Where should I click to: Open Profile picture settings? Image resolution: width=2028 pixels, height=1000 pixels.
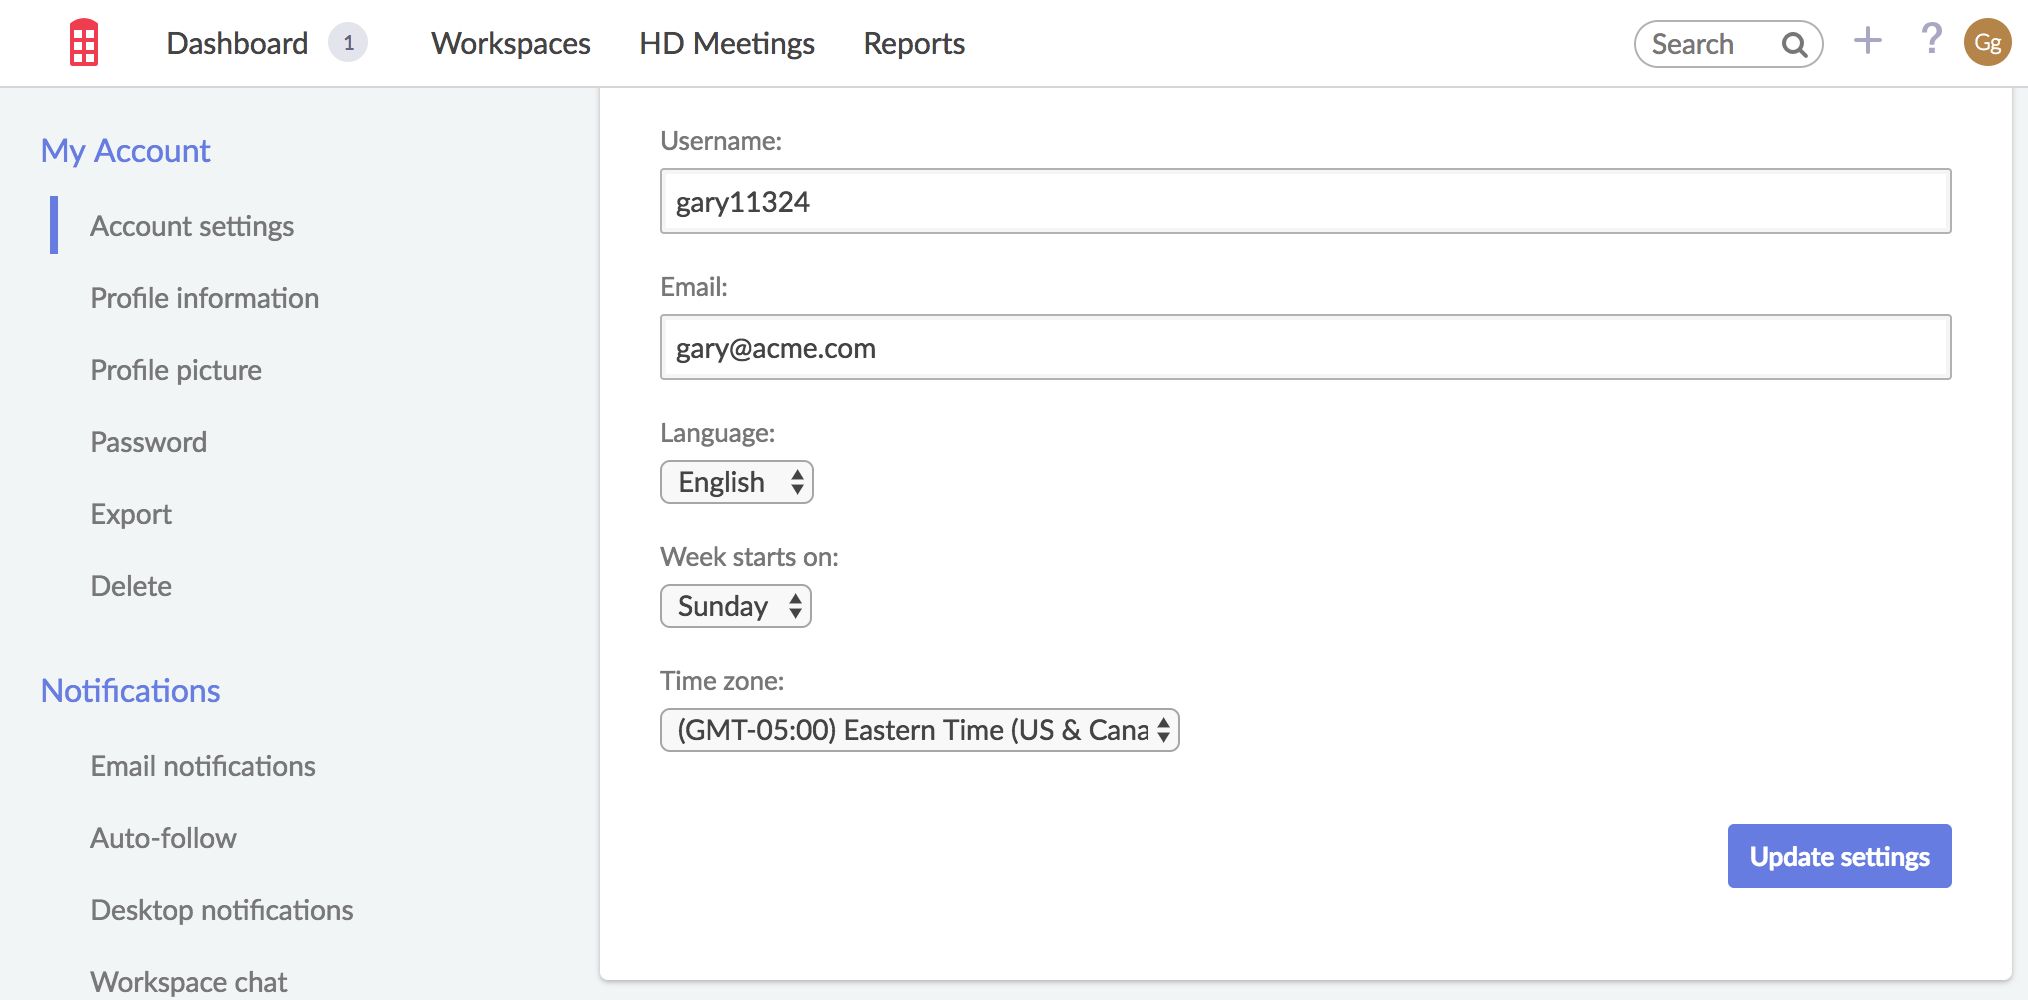click(176, 370)
